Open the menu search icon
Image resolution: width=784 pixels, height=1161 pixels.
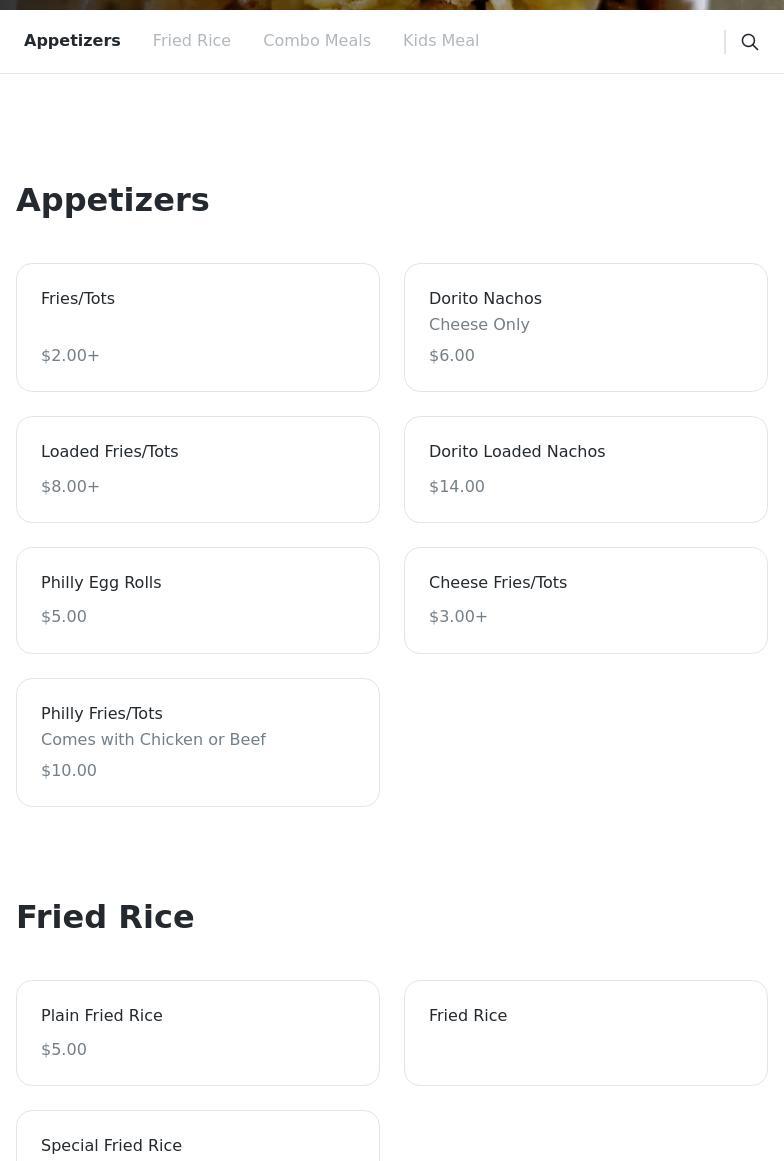pyautogui.click(x=749, y=41)
